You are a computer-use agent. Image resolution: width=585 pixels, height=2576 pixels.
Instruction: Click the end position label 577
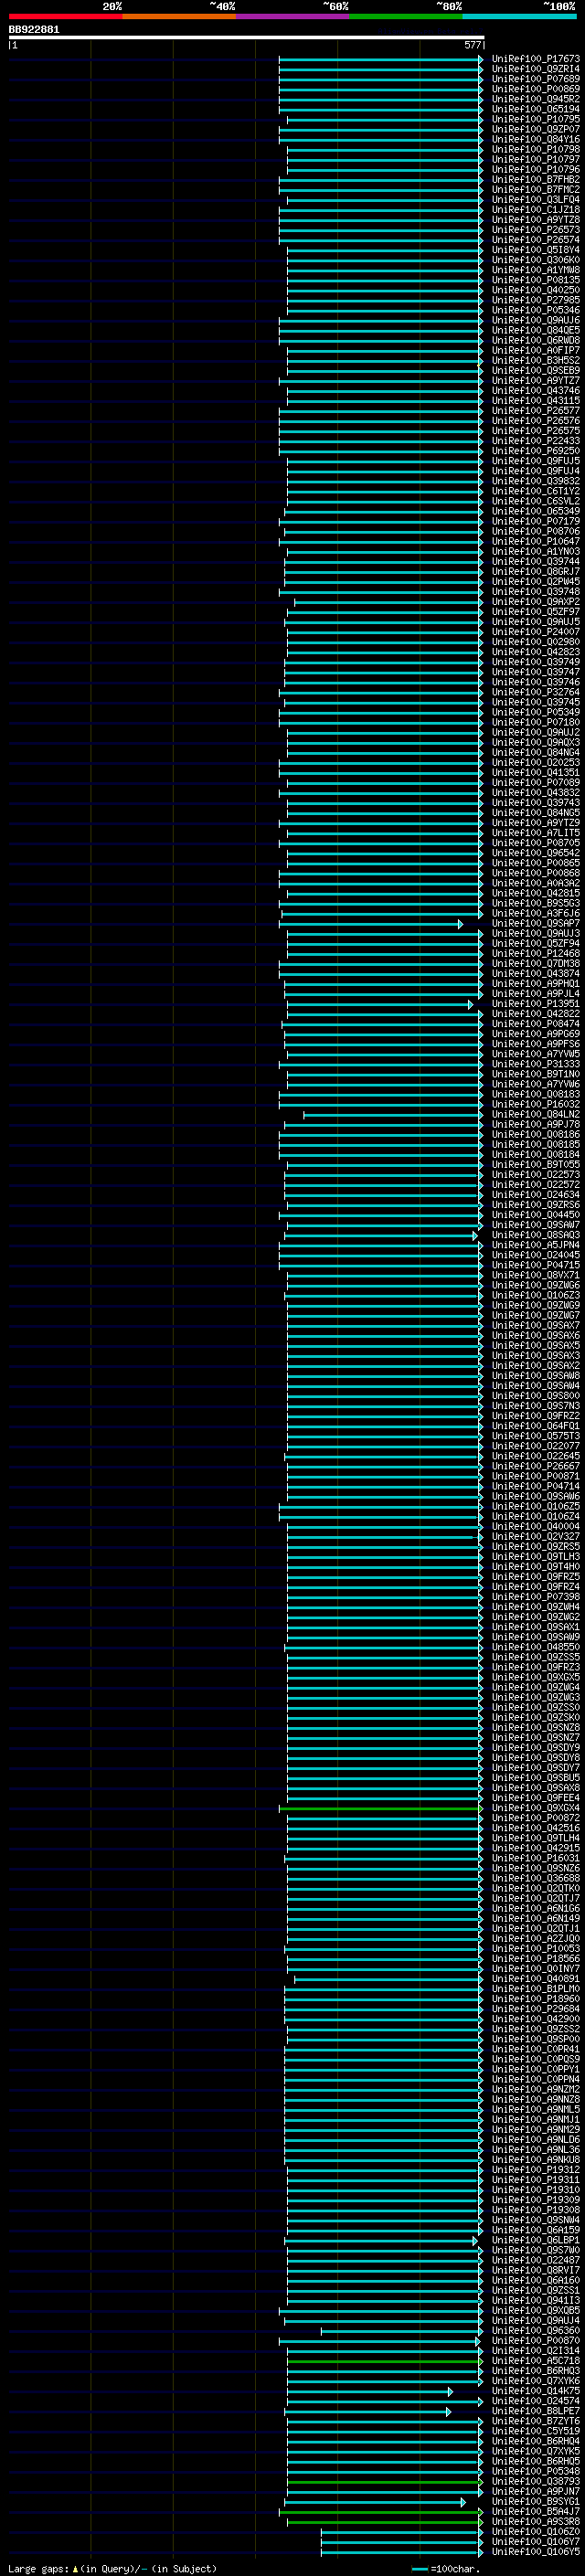click(473, 45)
